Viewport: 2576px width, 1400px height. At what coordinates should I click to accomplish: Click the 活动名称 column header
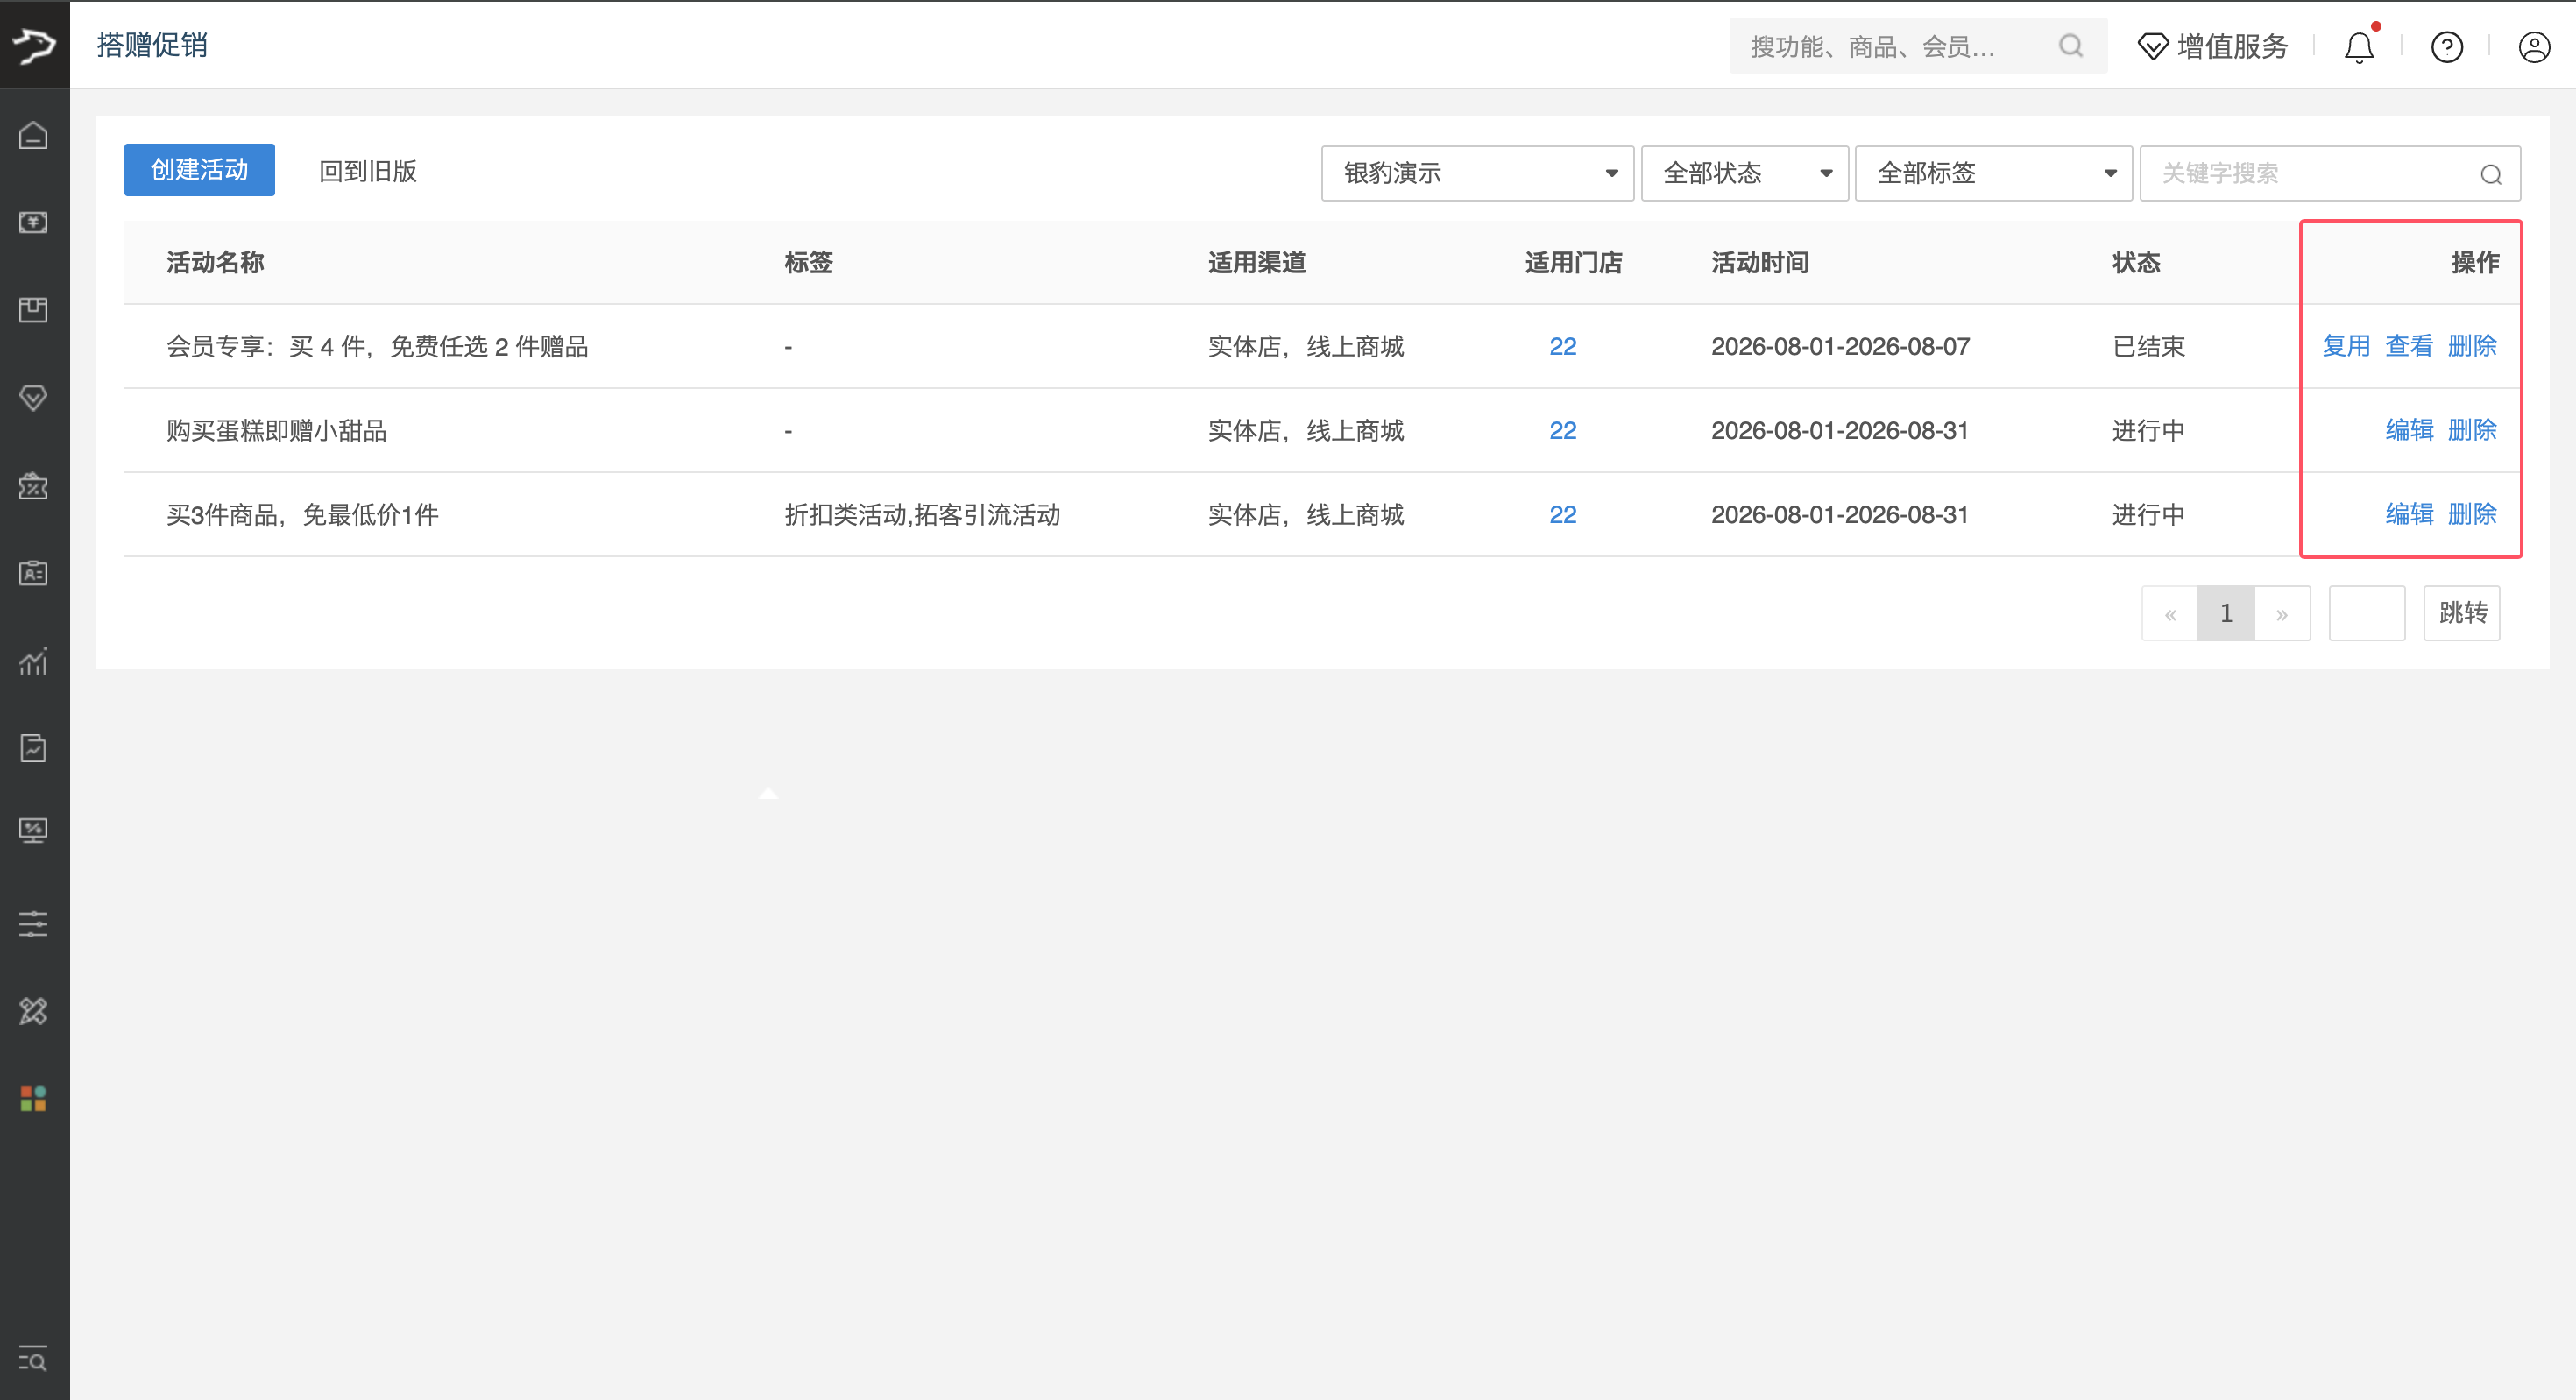point(215,262)
